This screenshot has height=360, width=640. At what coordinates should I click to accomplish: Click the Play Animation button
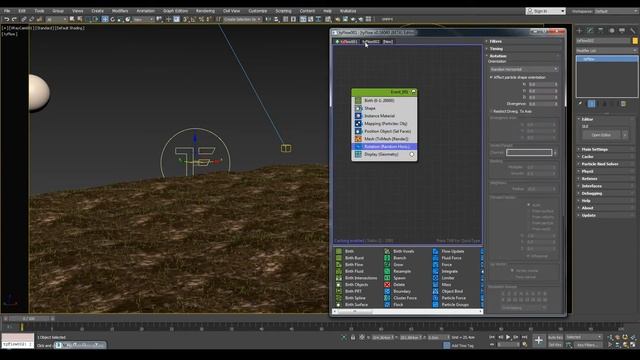coord(508,337)
